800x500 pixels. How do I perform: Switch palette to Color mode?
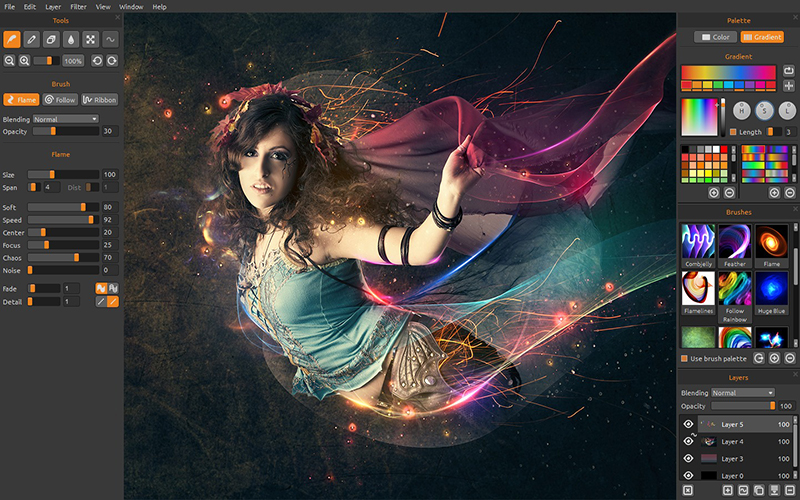point(715,37)
